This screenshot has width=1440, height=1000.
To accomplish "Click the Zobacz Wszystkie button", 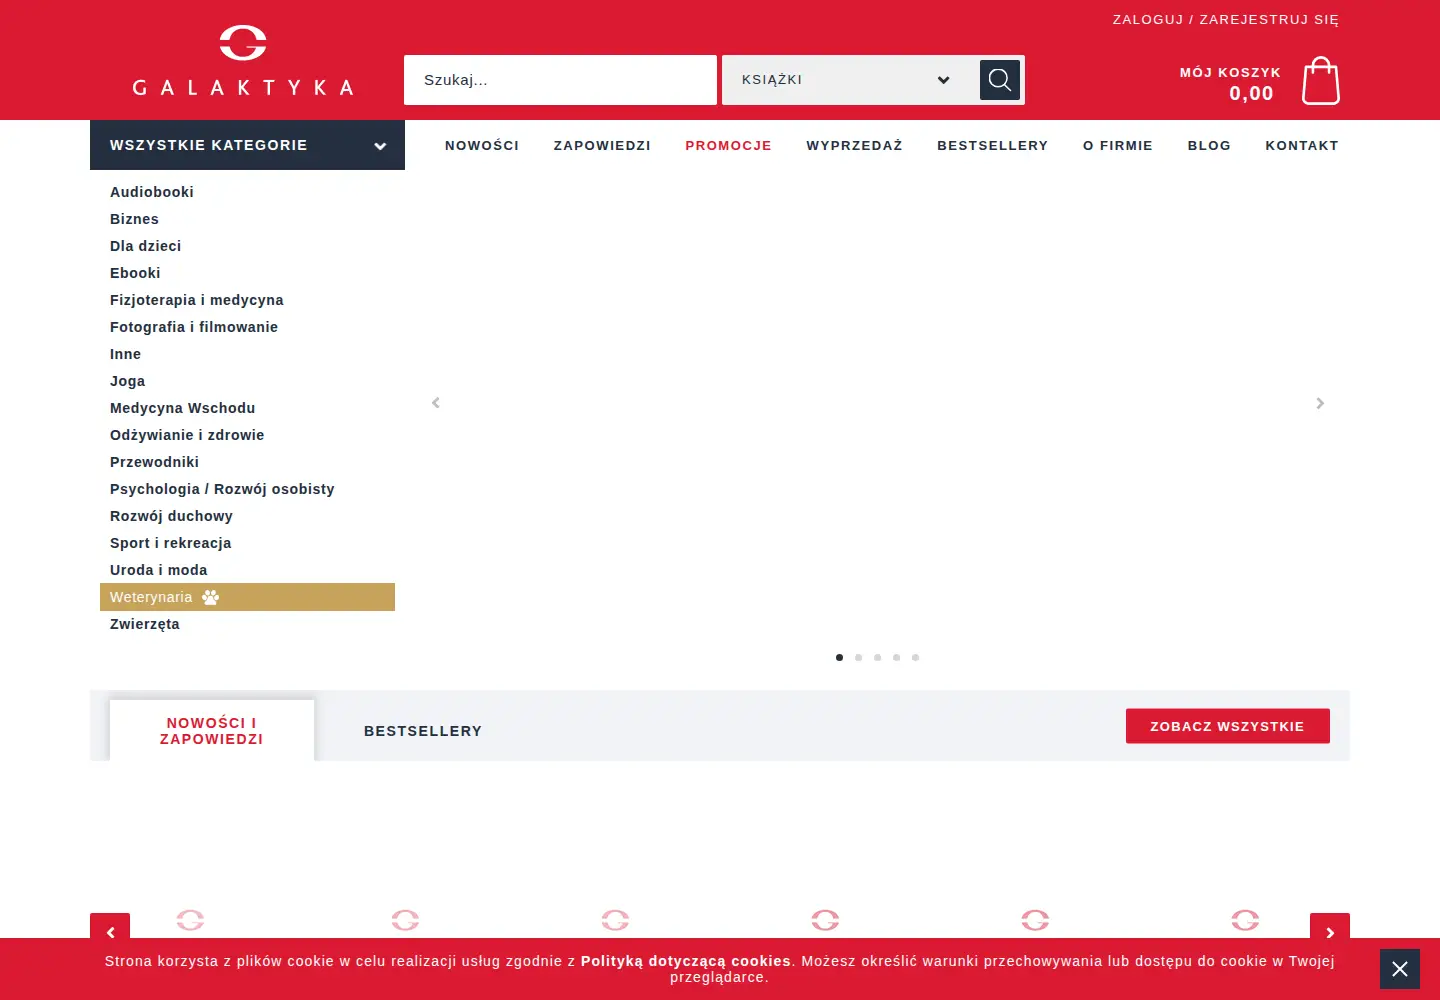I will click(1228, 726).
